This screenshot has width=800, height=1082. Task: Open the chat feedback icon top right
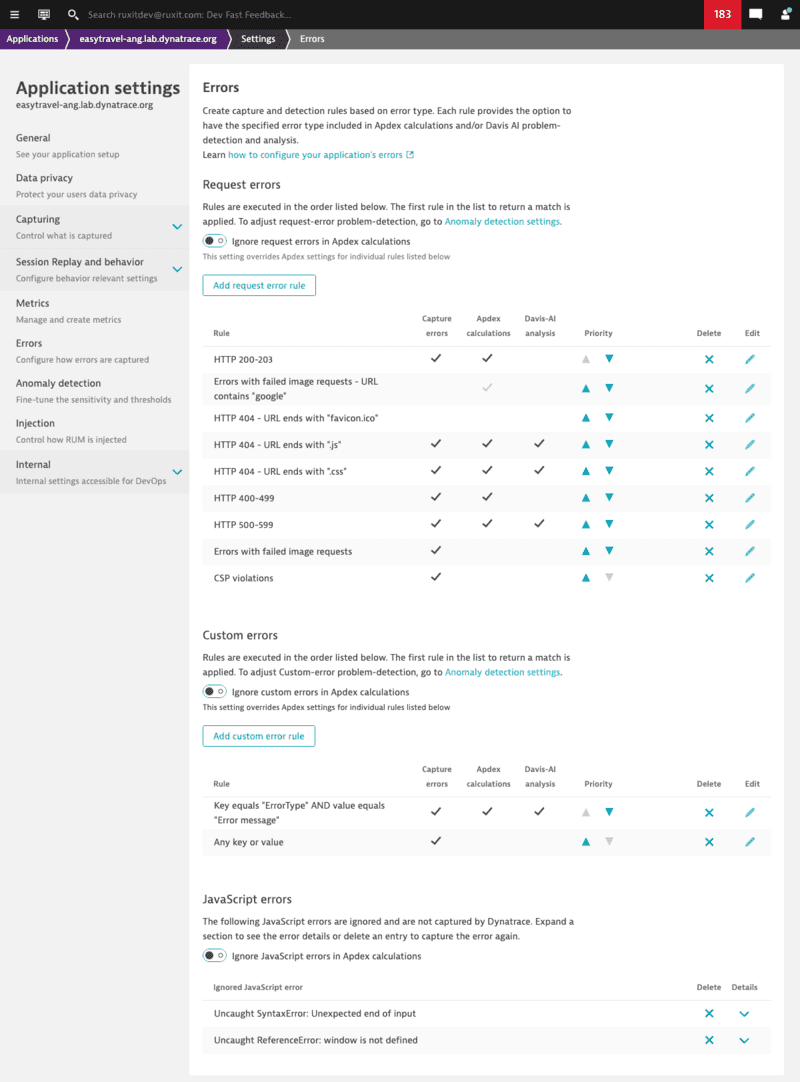coord(754,14)
